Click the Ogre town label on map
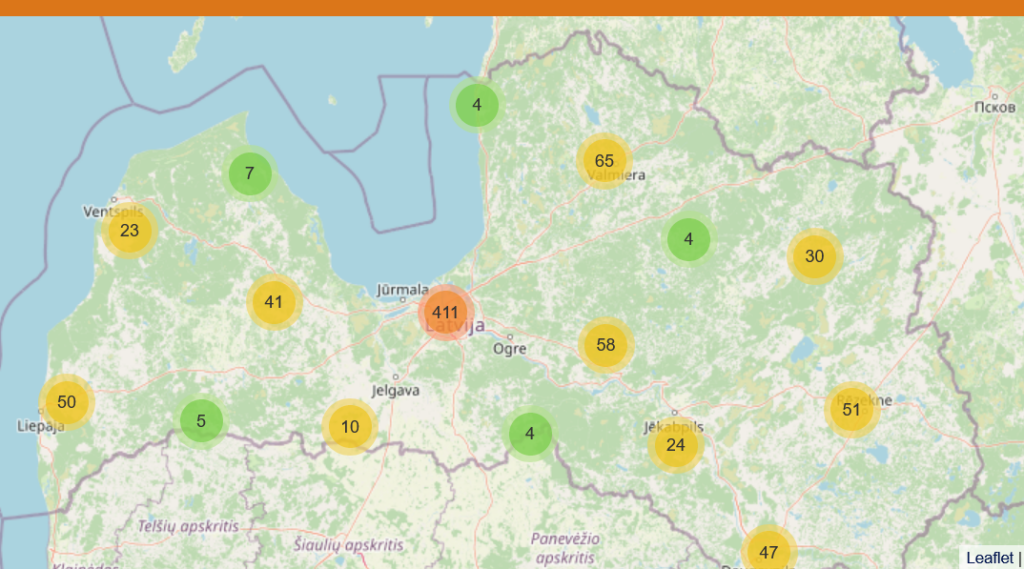Image resolution: width=1024 pixels, height=569 pixels. [x=509, y=349]
